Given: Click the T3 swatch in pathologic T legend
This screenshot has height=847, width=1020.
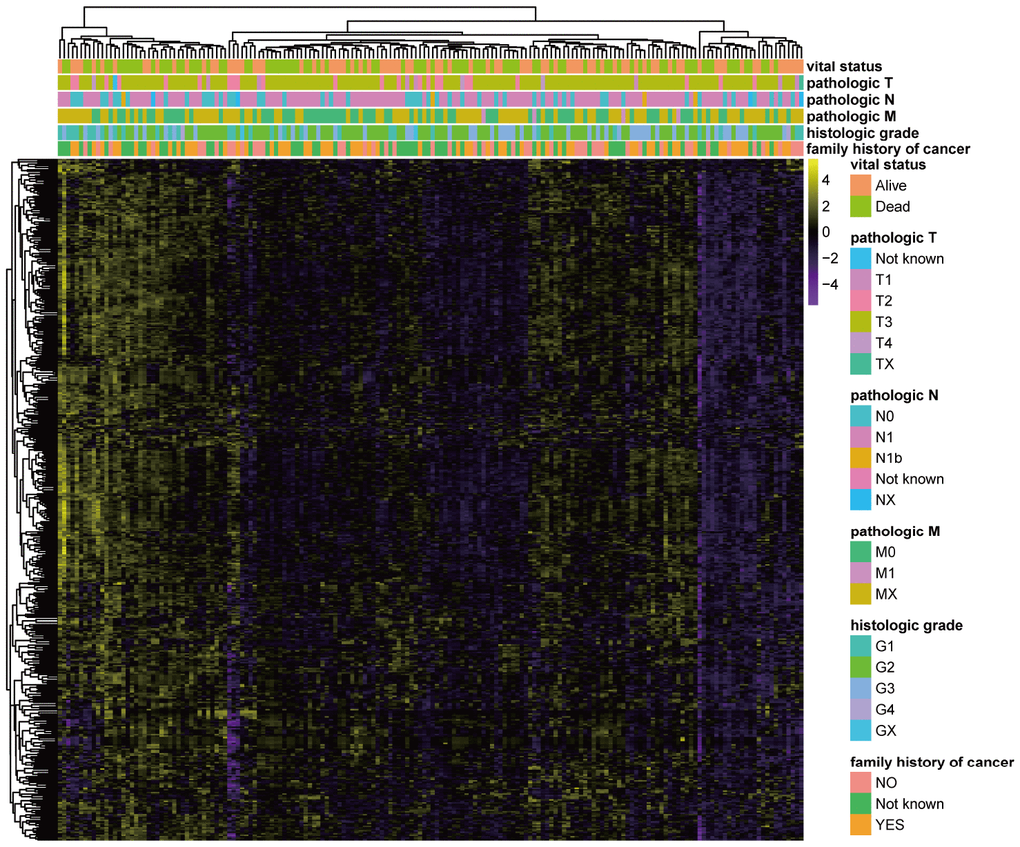Looking at the screenshot, I should coord(860,322).
